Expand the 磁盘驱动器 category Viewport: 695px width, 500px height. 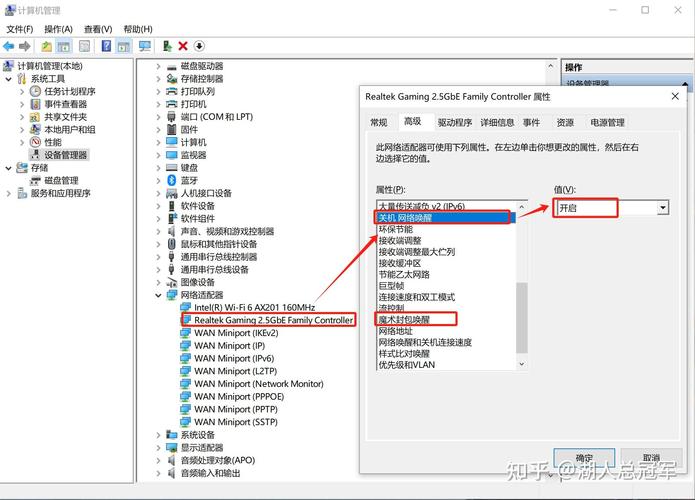tap(158, 66)
